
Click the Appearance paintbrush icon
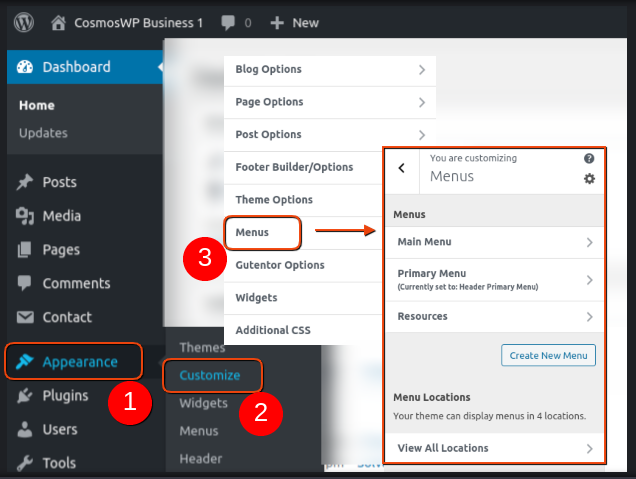coord(24,361)
